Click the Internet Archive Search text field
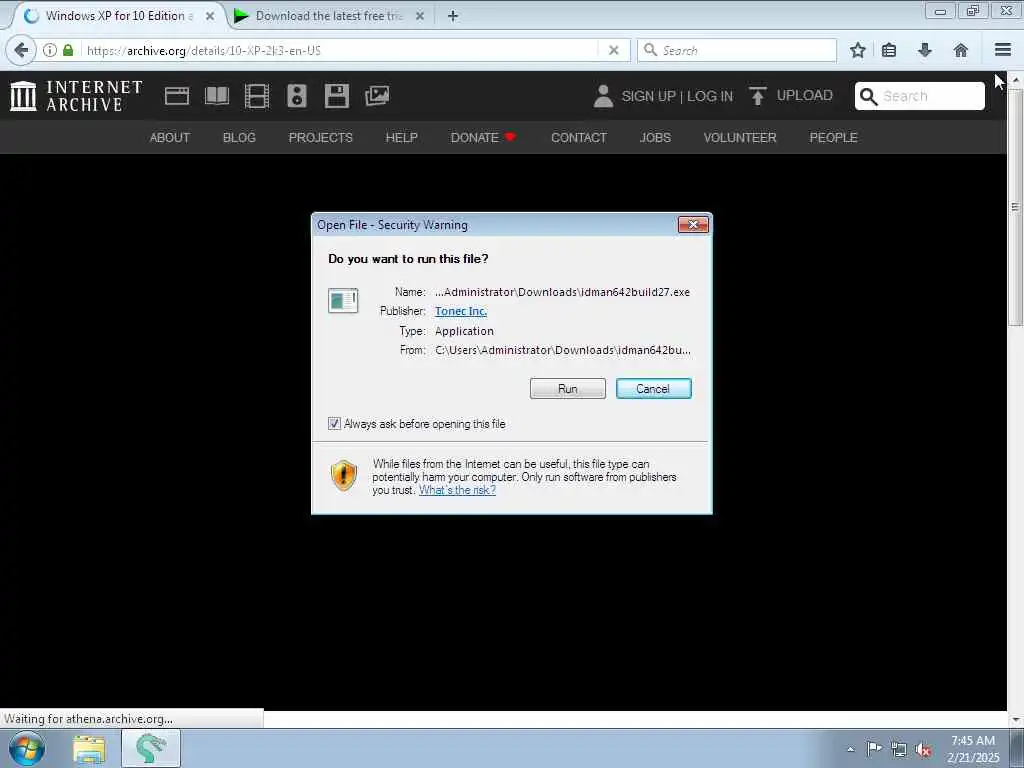 932,97
